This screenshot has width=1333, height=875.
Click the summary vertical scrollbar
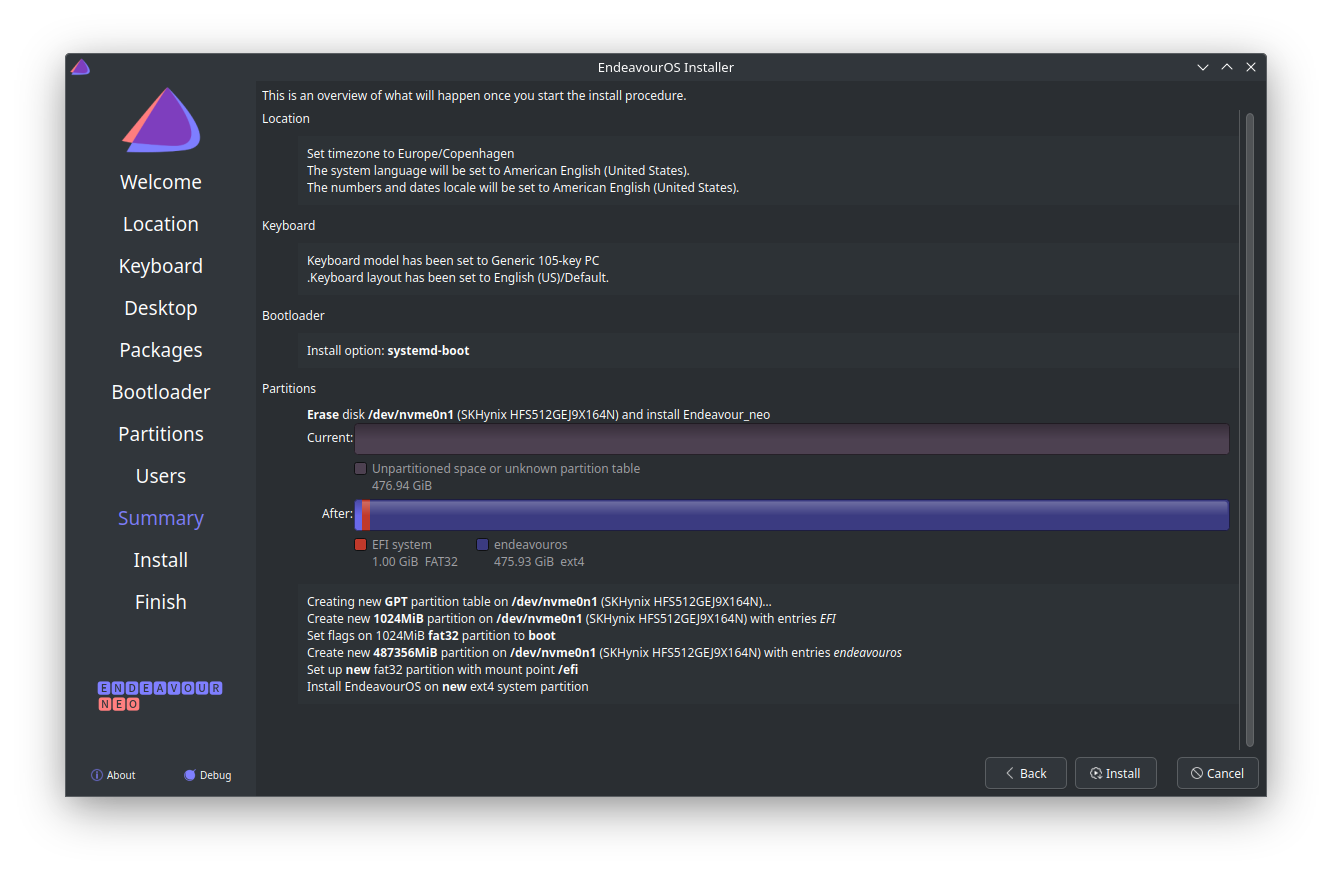tap(1249, 430)
